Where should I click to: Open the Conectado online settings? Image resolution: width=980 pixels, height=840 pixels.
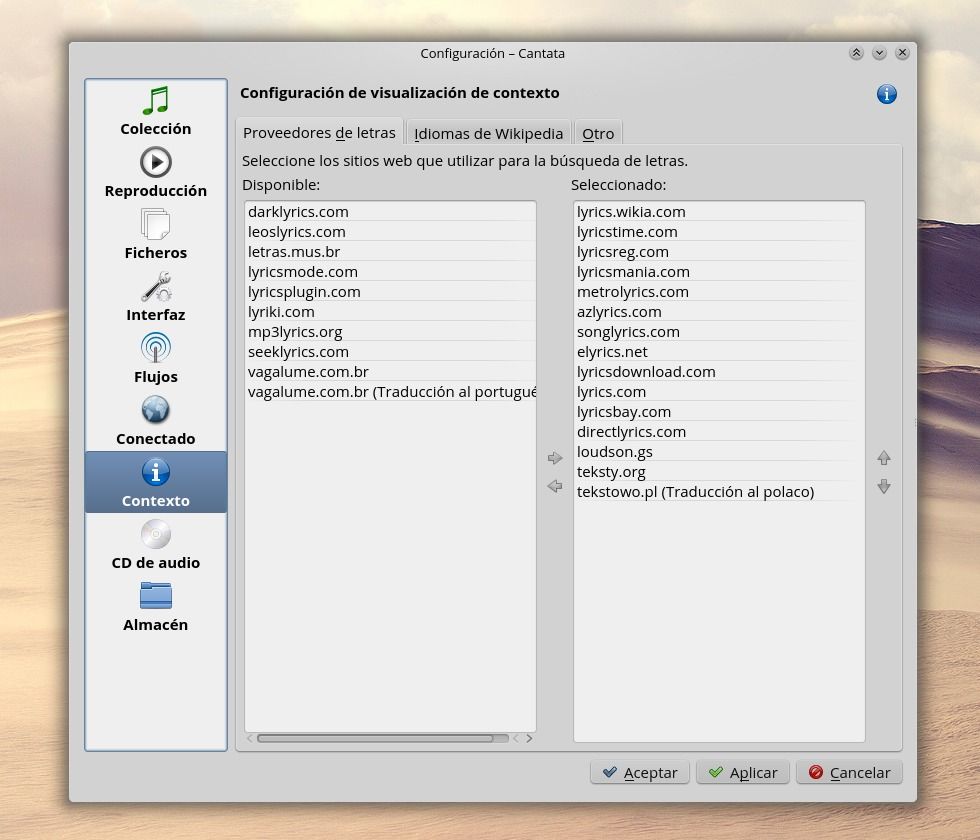155,421
